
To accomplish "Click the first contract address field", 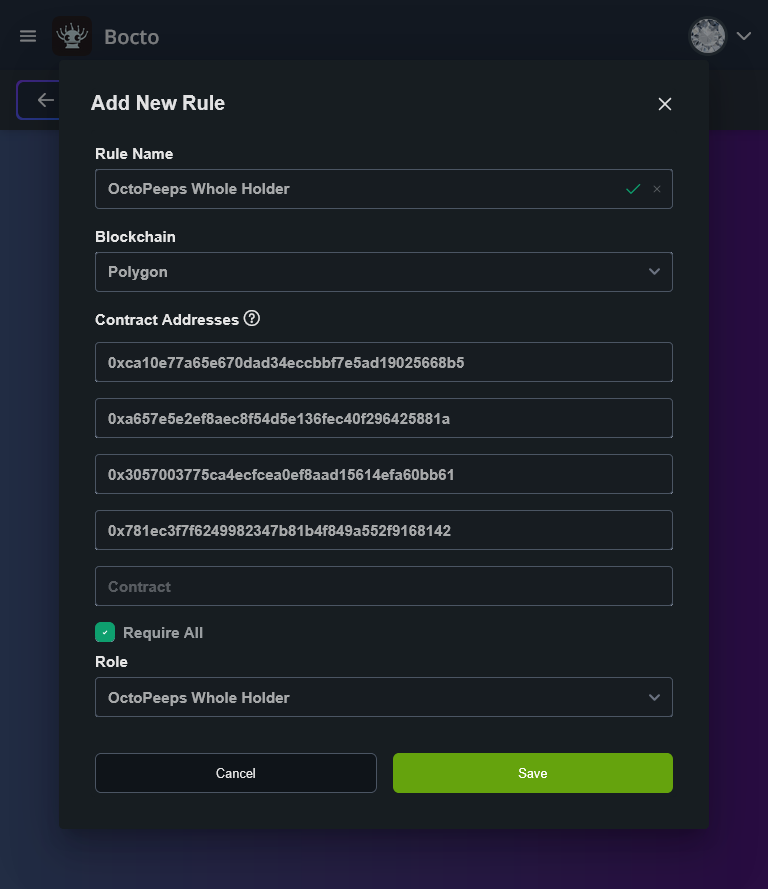I will pyautogui.click(x=383, y=362).
